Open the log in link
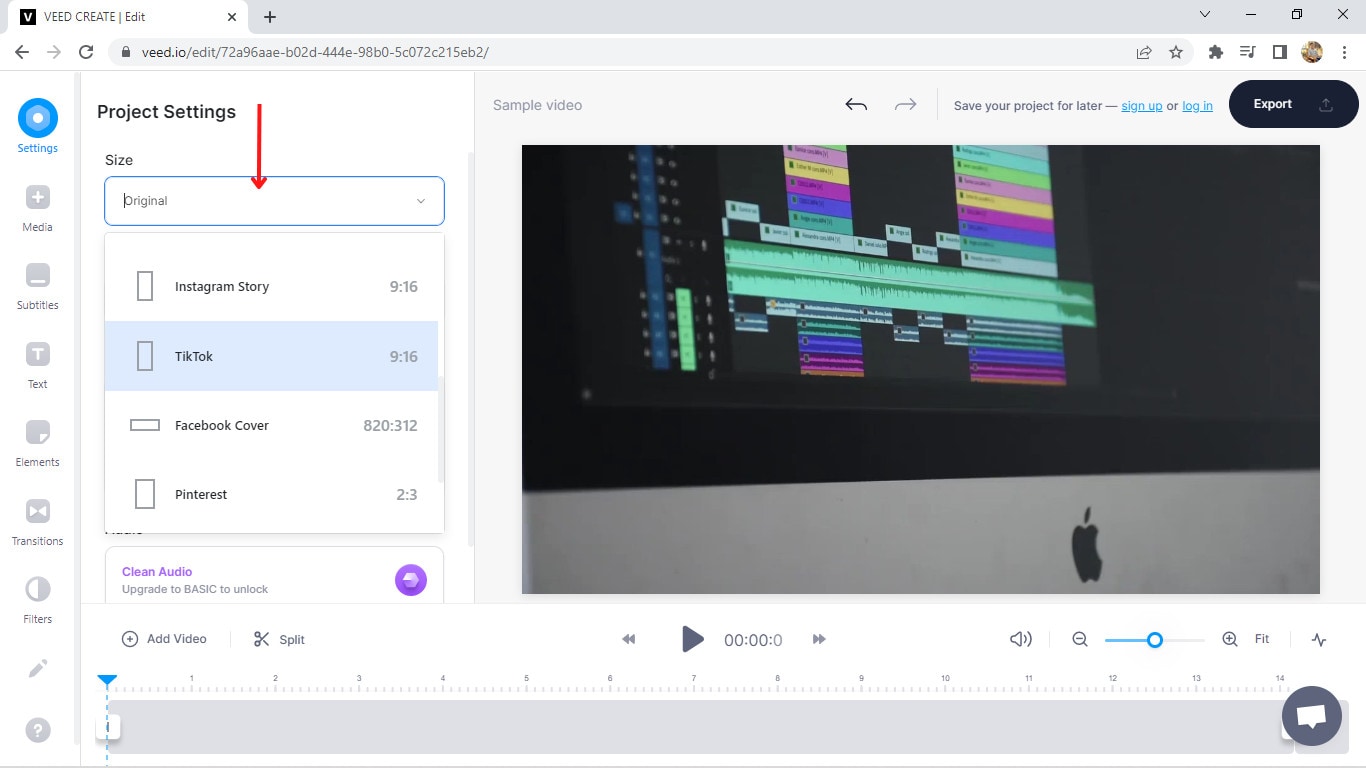The width and height of the screenshot is (1366, 768). point(1197,105)
